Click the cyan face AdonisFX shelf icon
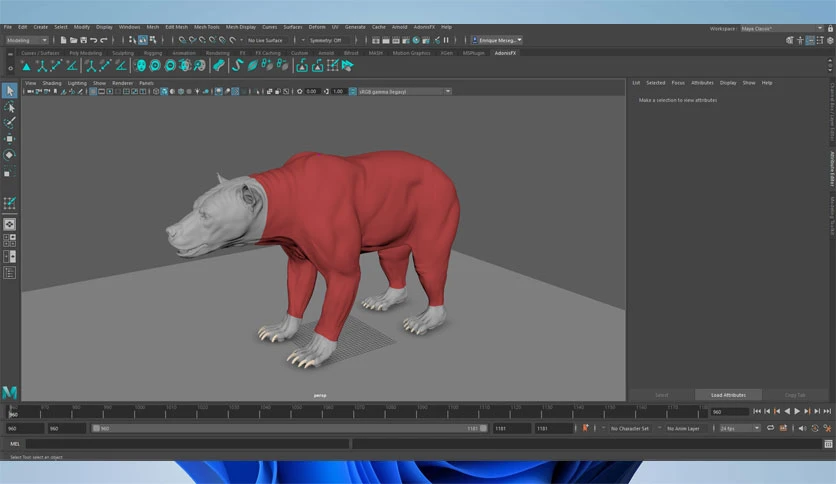The image size is (836, 484). 141,66
